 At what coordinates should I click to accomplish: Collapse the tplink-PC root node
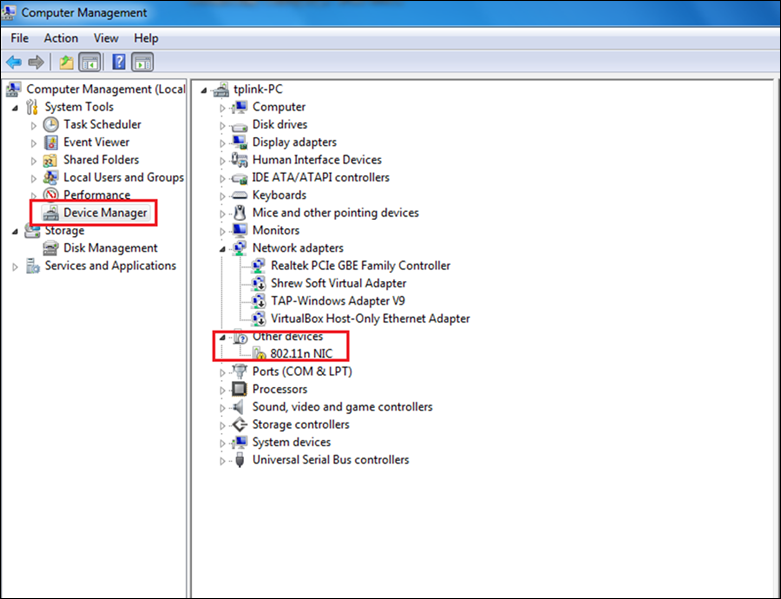coord(204,90)
